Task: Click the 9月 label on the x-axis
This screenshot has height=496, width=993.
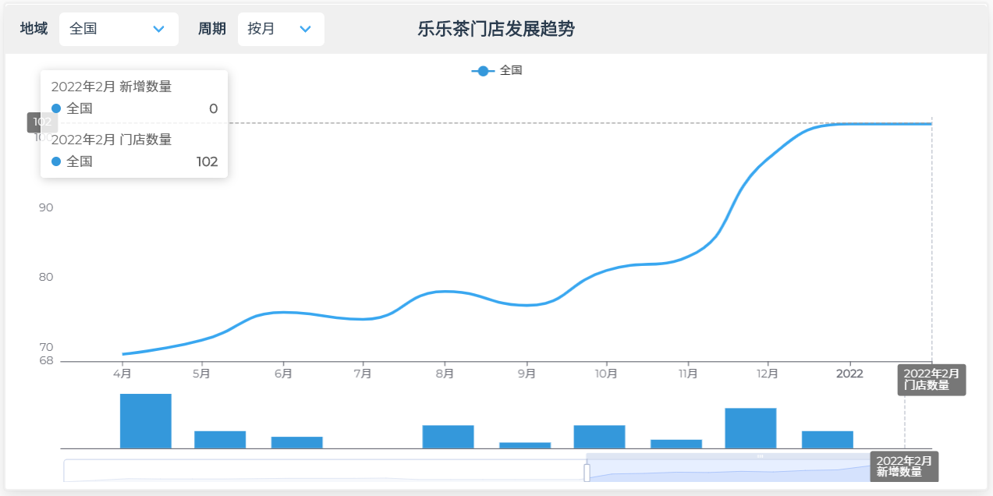Action: click(526, 374)
